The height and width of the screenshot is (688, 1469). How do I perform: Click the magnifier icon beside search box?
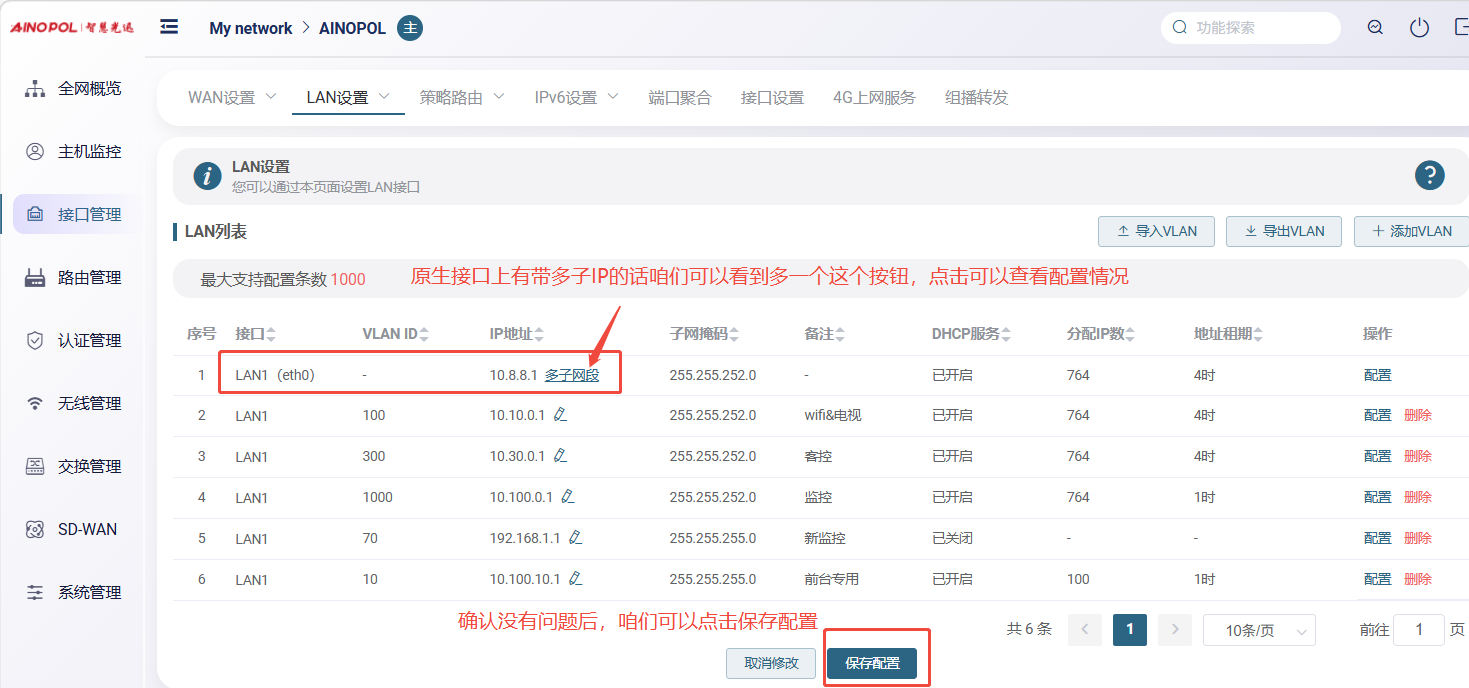[1375, 28]
